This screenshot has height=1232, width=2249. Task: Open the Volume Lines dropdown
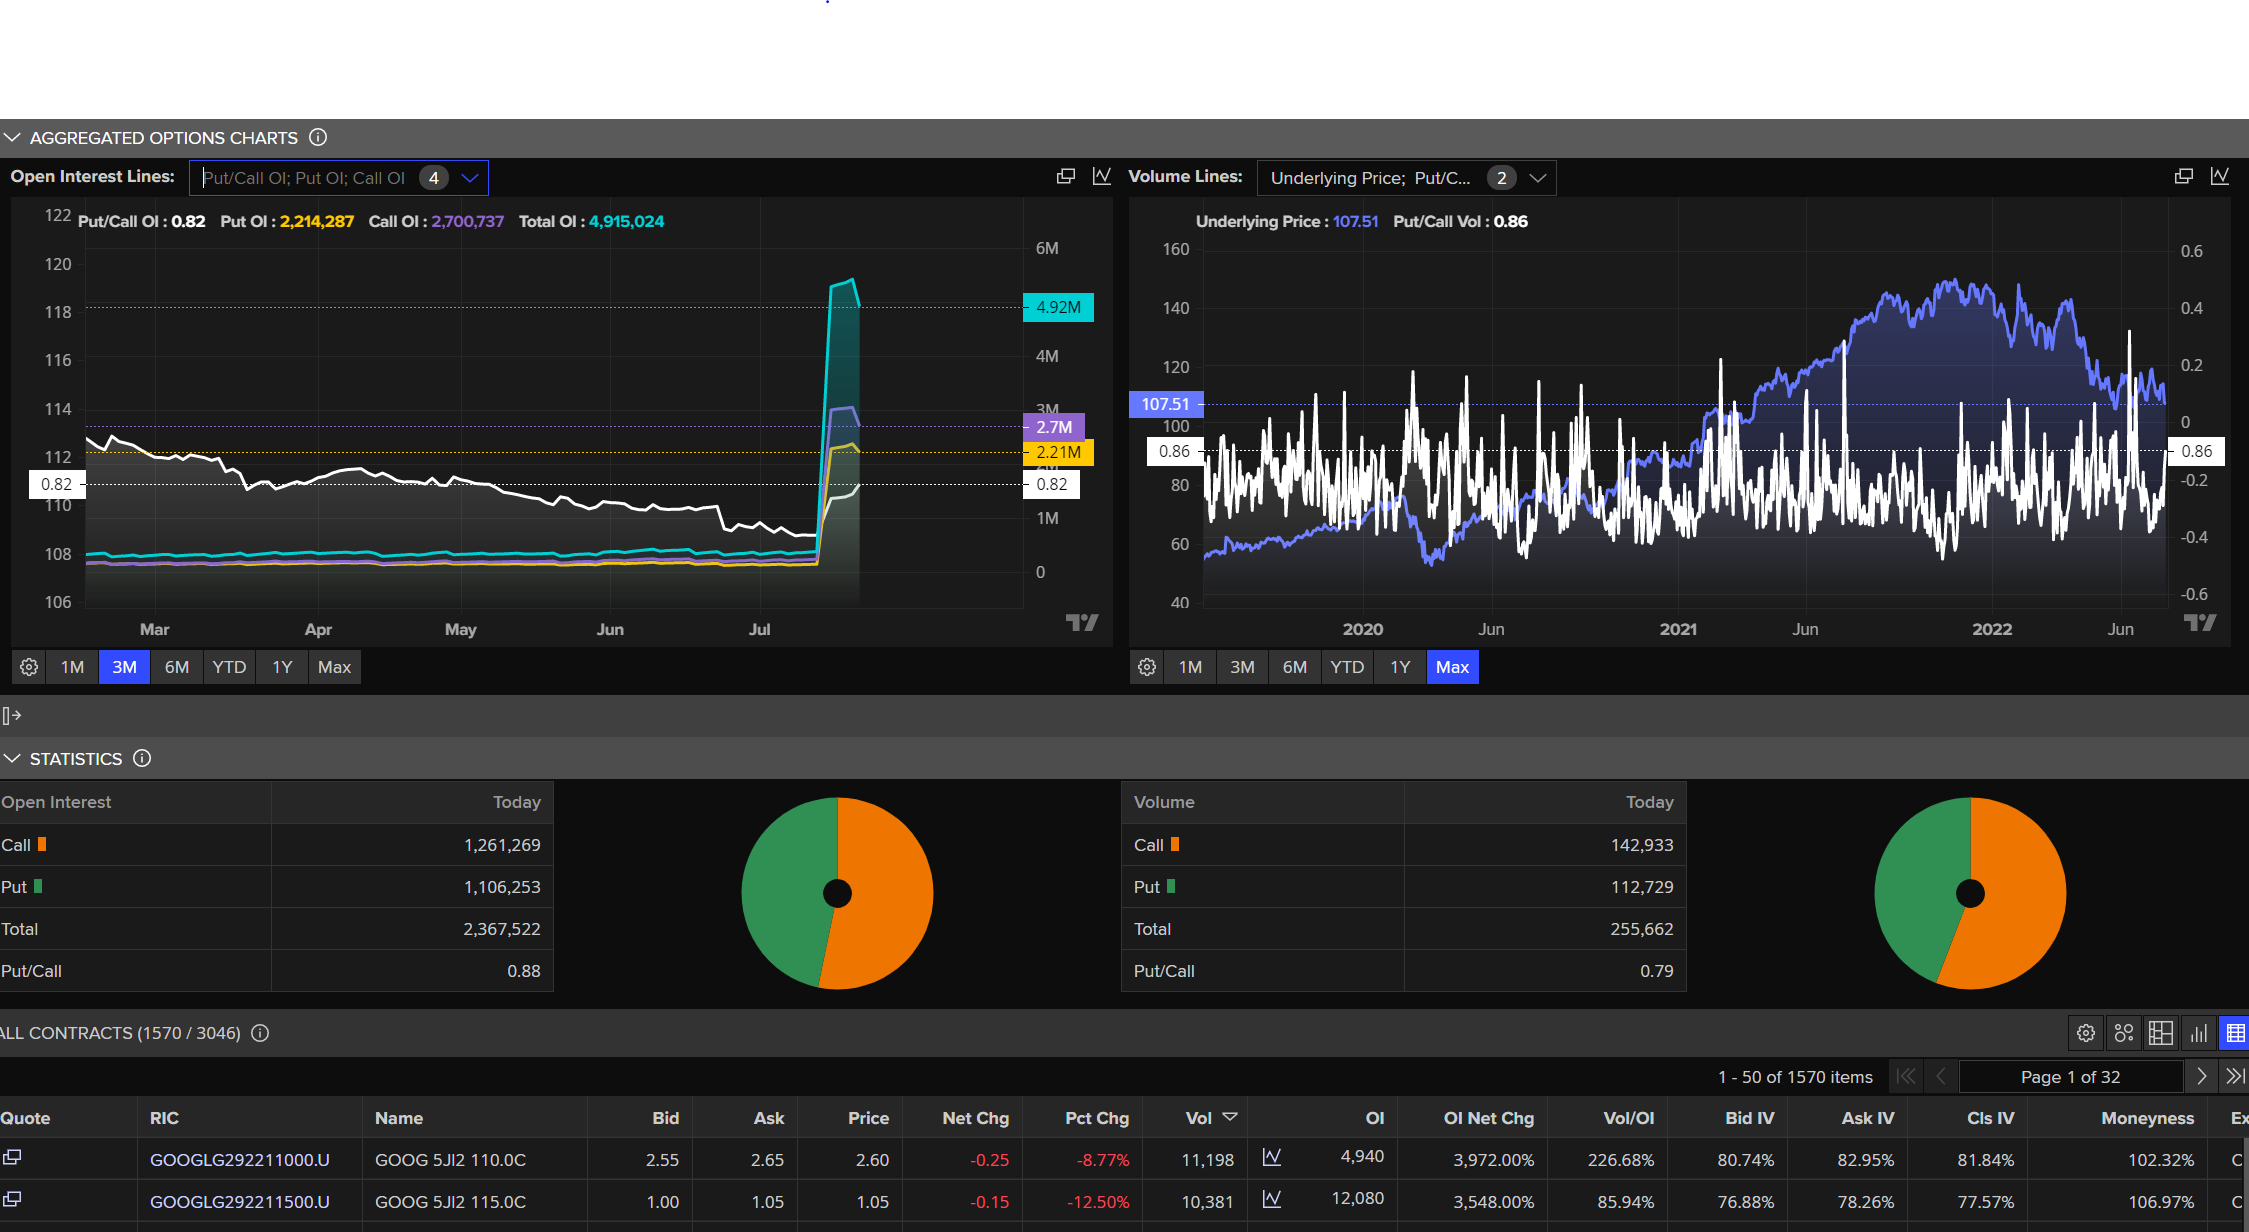coord(1538,178)
